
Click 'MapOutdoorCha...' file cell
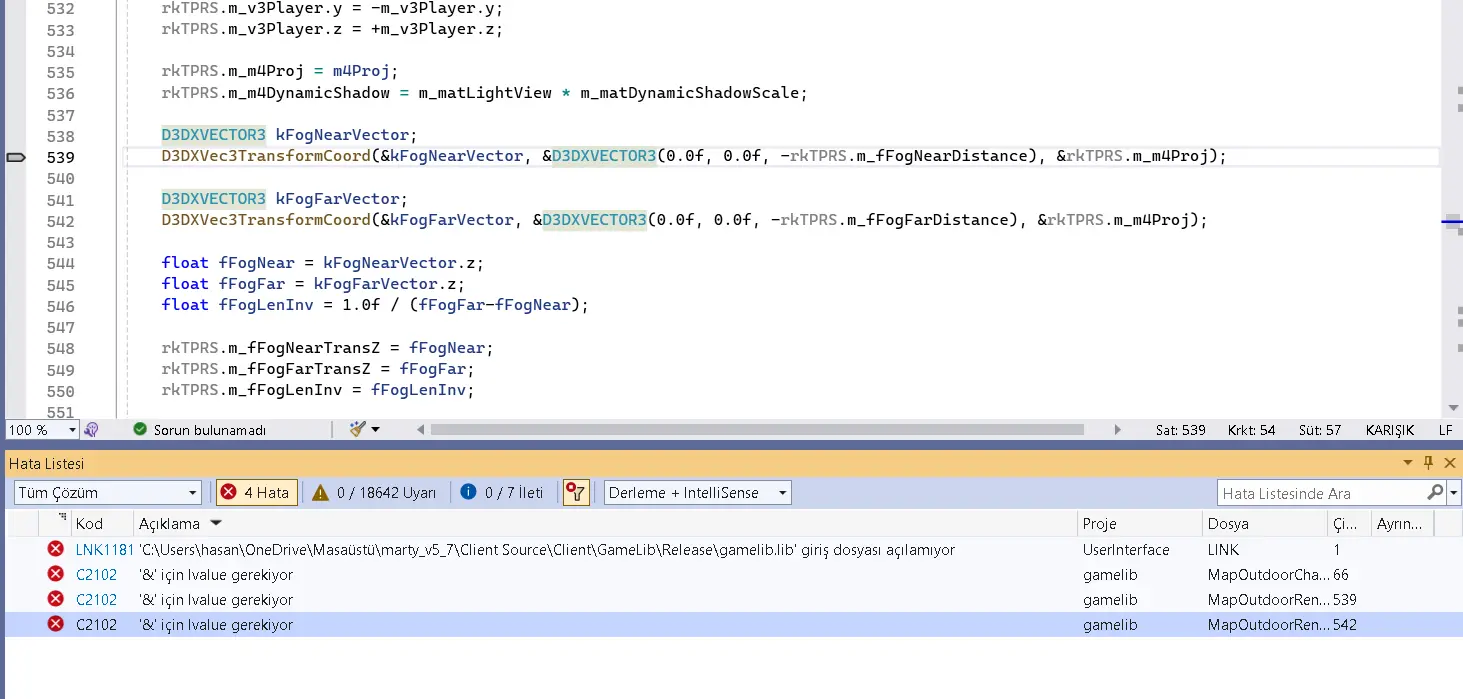tap(1269, 575)
